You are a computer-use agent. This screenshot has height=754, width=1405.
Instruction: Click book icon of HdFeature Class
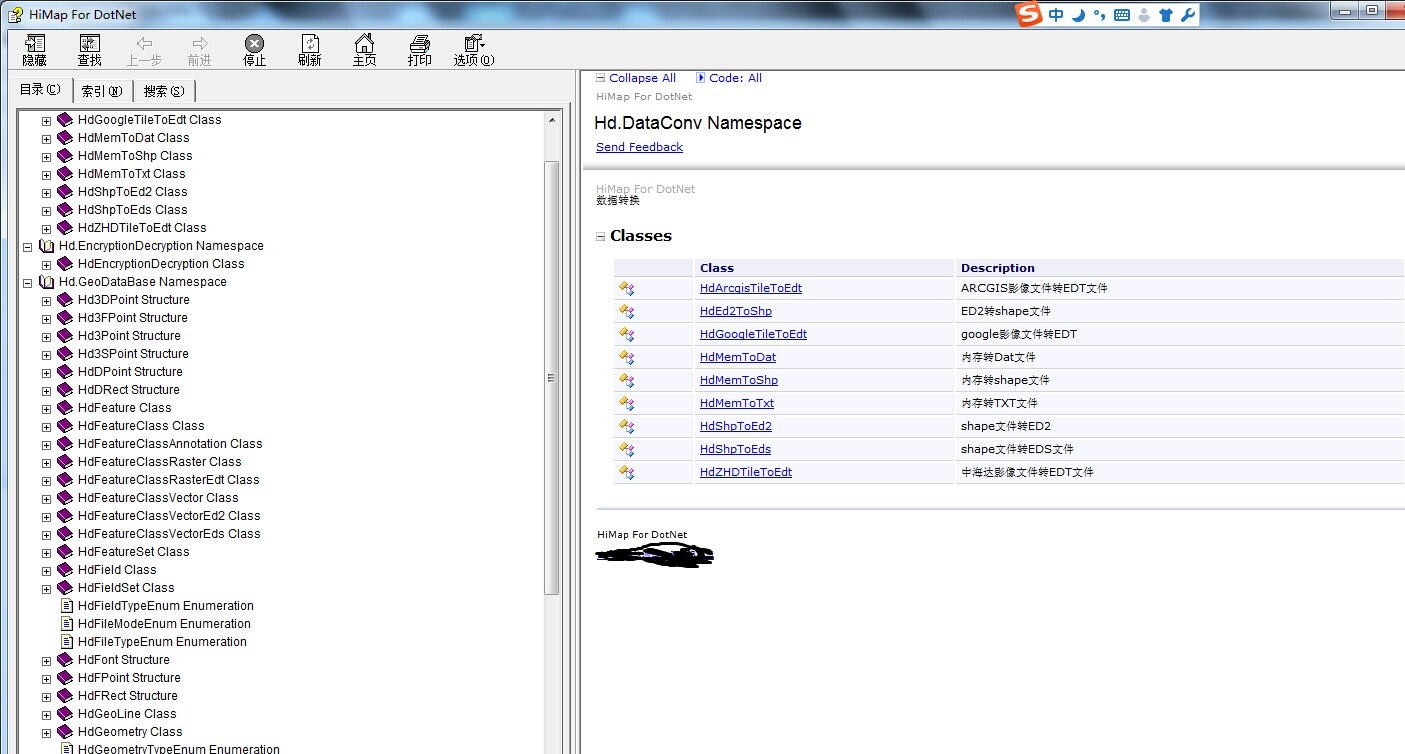65,408
